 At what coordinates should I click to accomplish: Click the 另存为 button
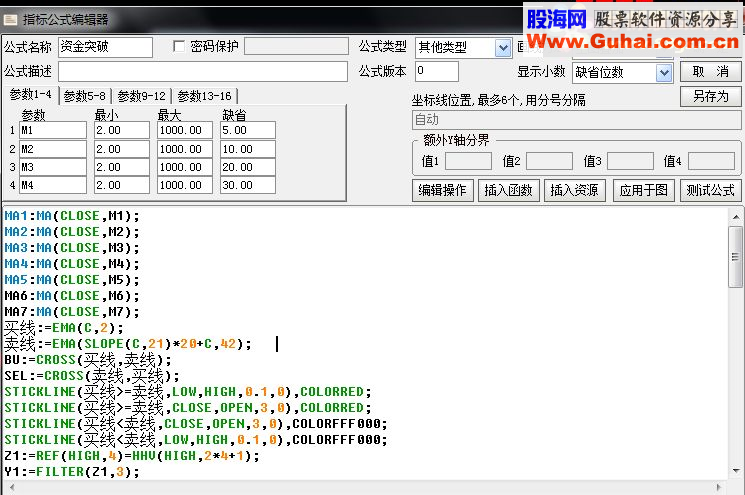710,96
